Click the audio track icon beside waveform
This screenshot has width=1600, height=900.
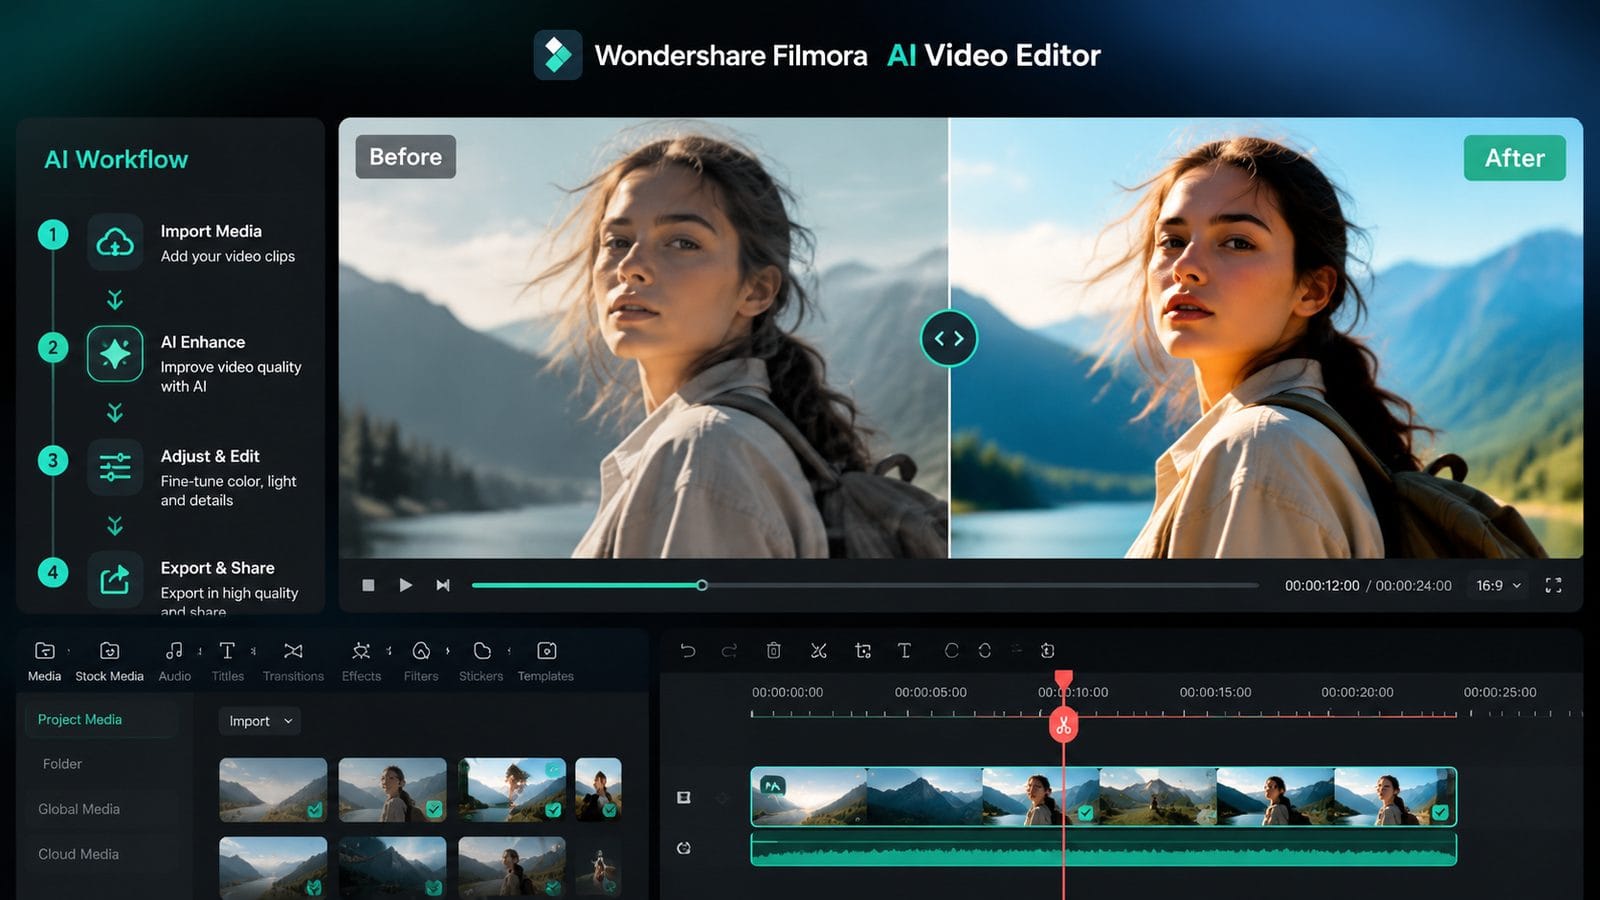684,848
